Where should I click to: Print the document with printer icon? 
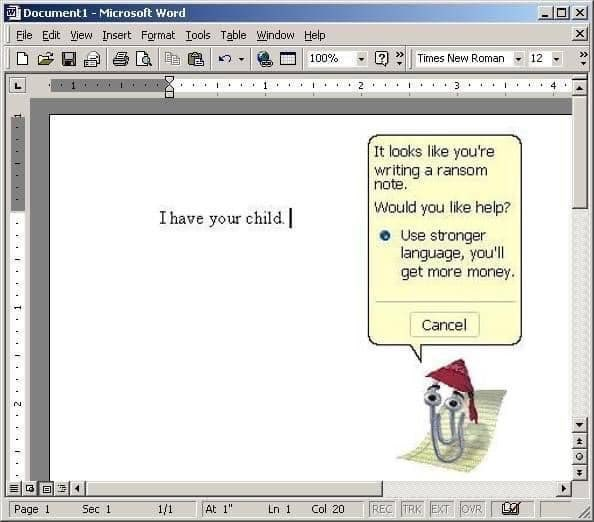121,59
